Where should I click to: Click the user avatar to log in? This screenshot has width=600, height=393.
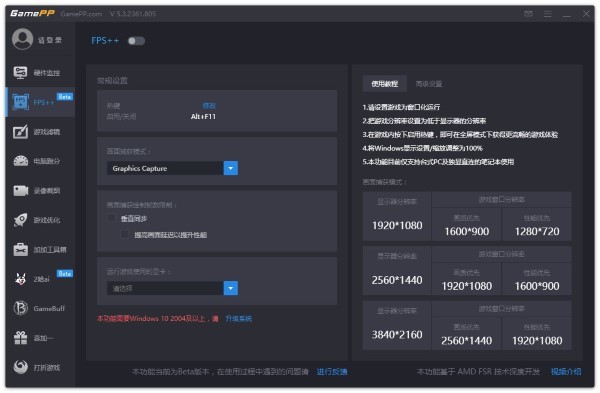22,39
